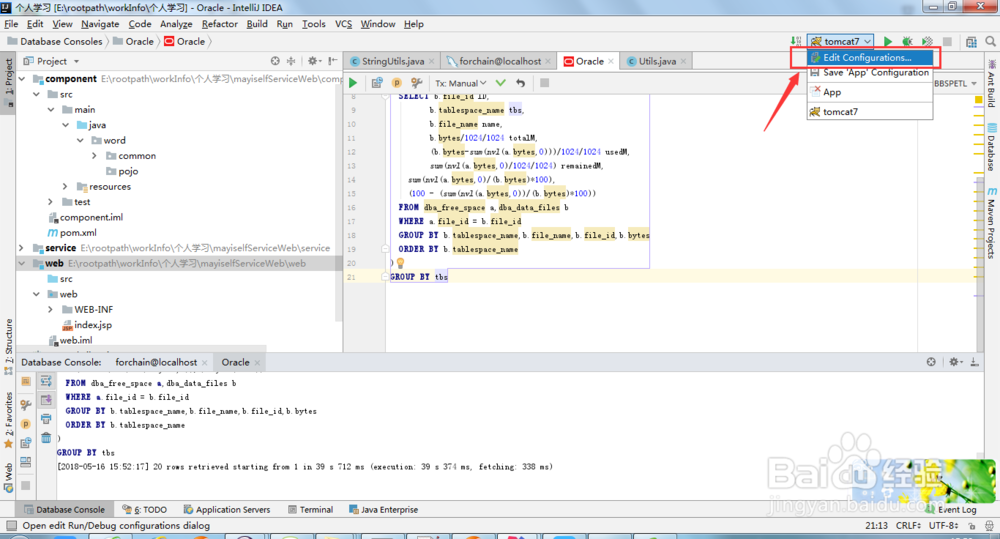Print the console output with printer icon
1000x539 pixels.
46,419
